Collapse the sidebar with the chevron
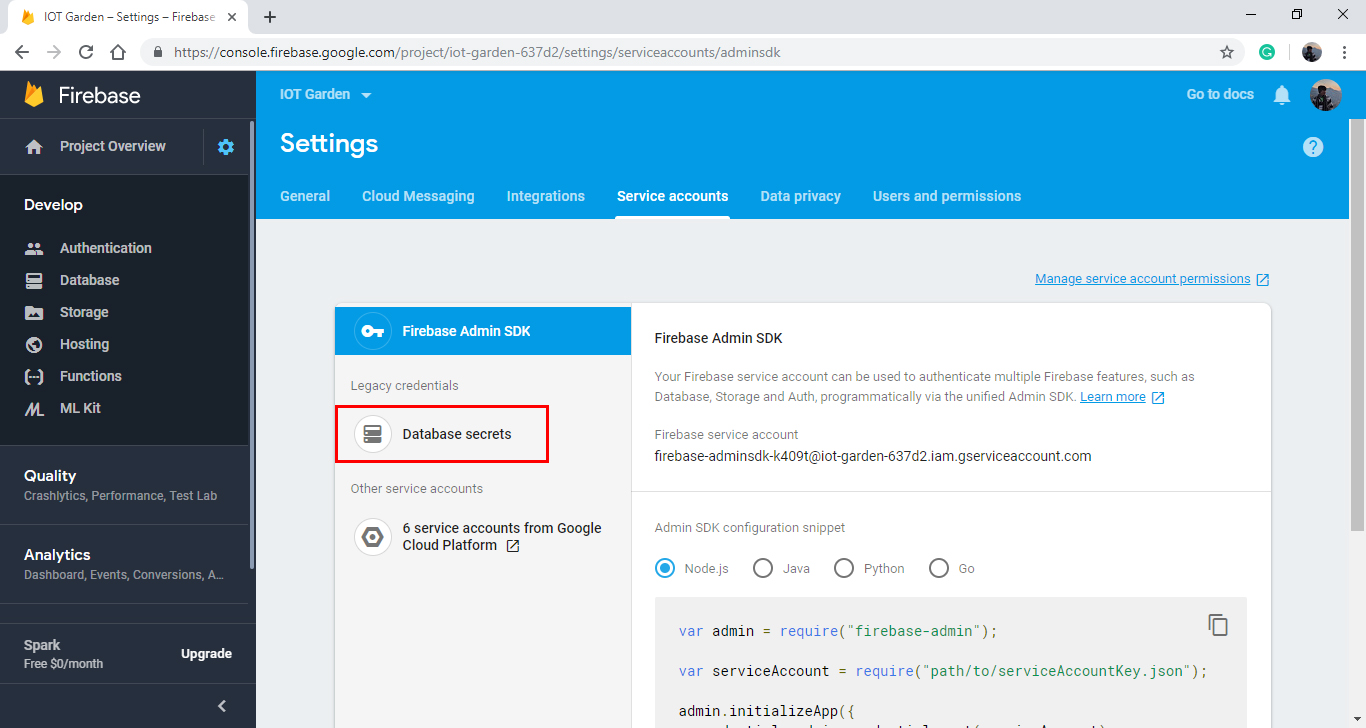The width and height of the screenshot is (1366, 728). 221,705
